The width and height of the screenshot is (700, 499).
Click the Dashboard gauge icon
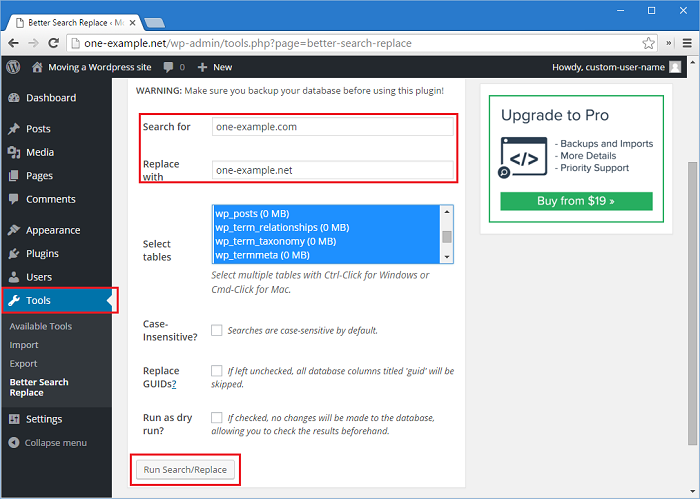click(14, 98)
